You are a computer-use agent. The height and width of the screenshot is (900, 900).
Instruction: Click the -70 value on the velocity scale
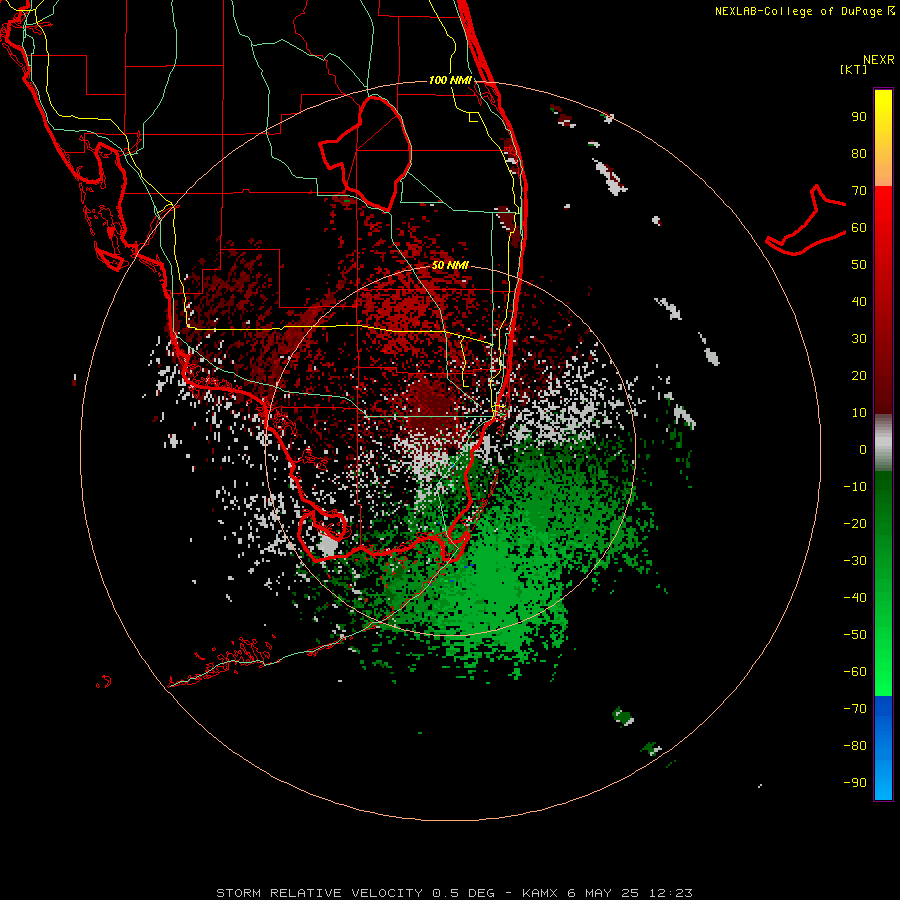tap(855, 709)
